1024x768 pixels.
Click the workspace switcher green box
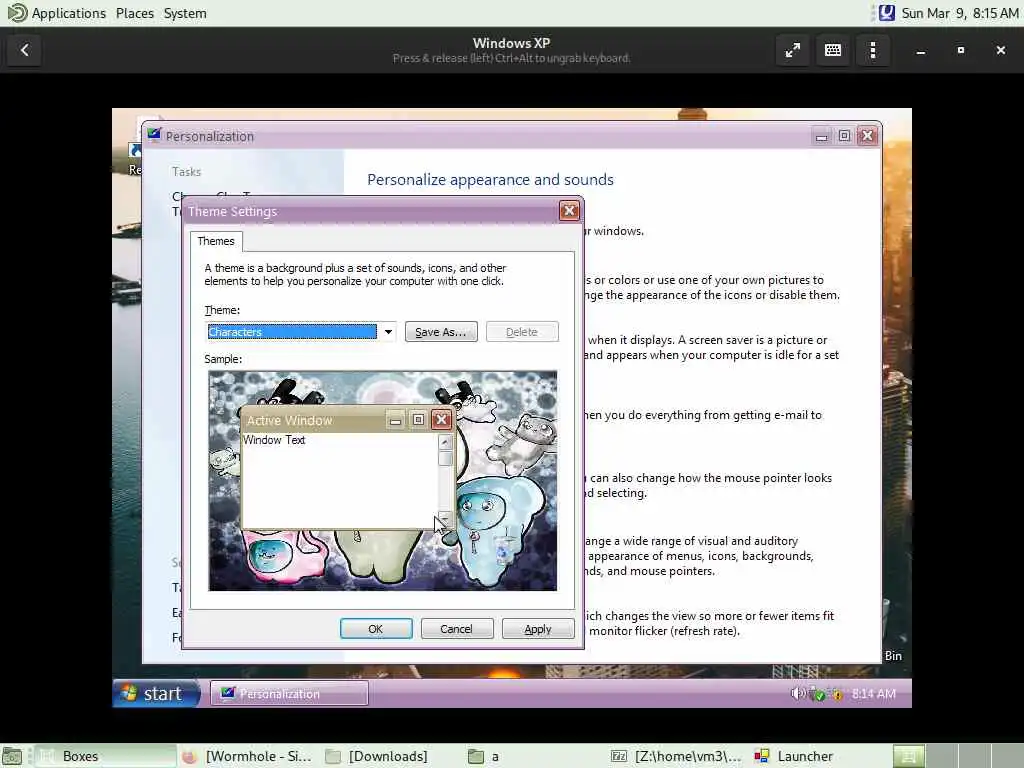click(908, 756)
